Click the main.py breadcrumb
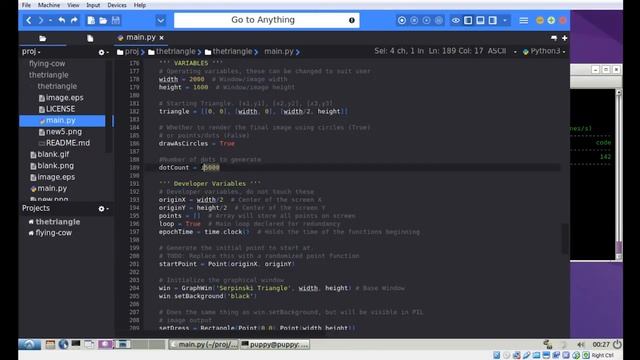This screenshot has width=640, height=360. tap(279, 51)
